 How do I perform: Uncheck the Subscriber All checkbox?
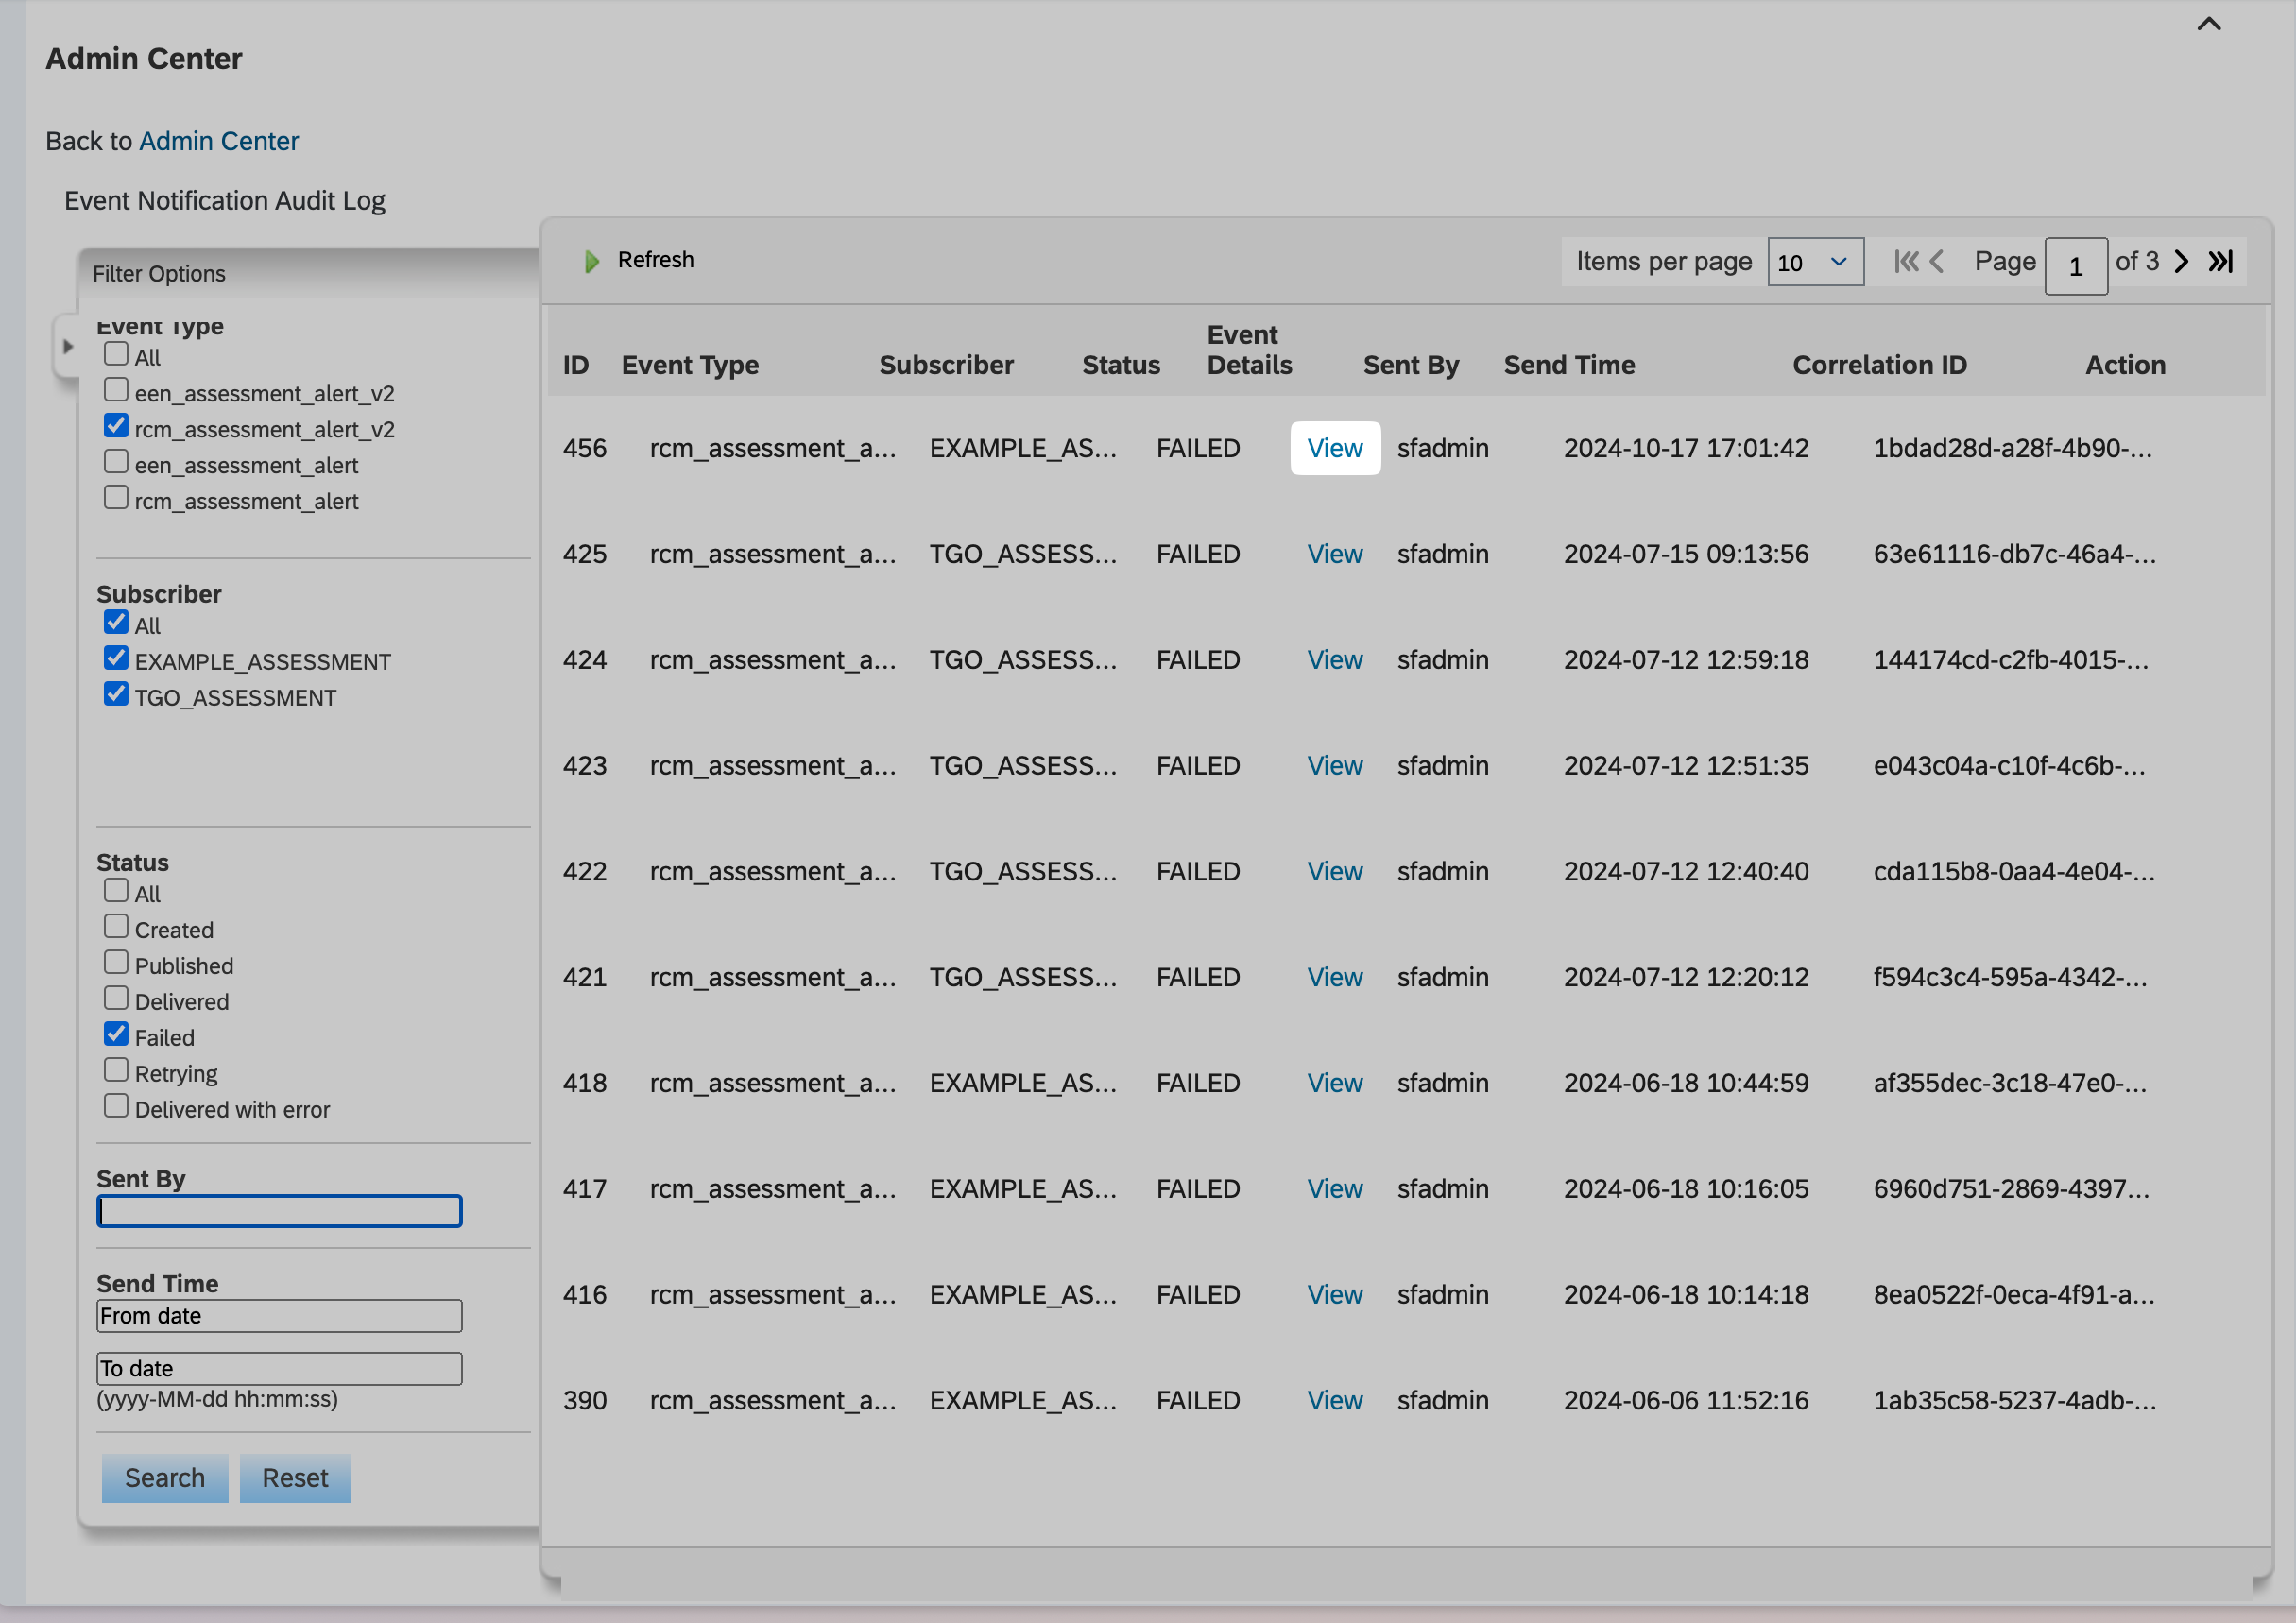(x=116, y=622)
